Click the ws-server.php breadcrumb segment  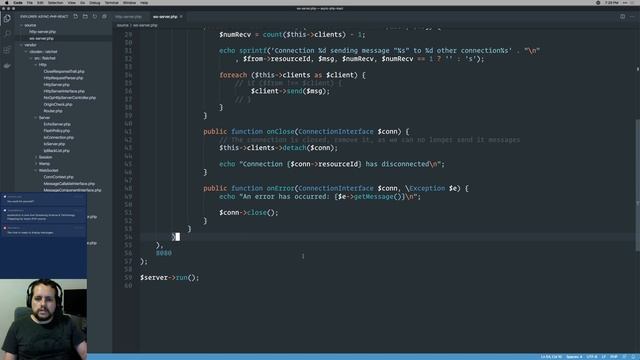(x=145, y=25)
